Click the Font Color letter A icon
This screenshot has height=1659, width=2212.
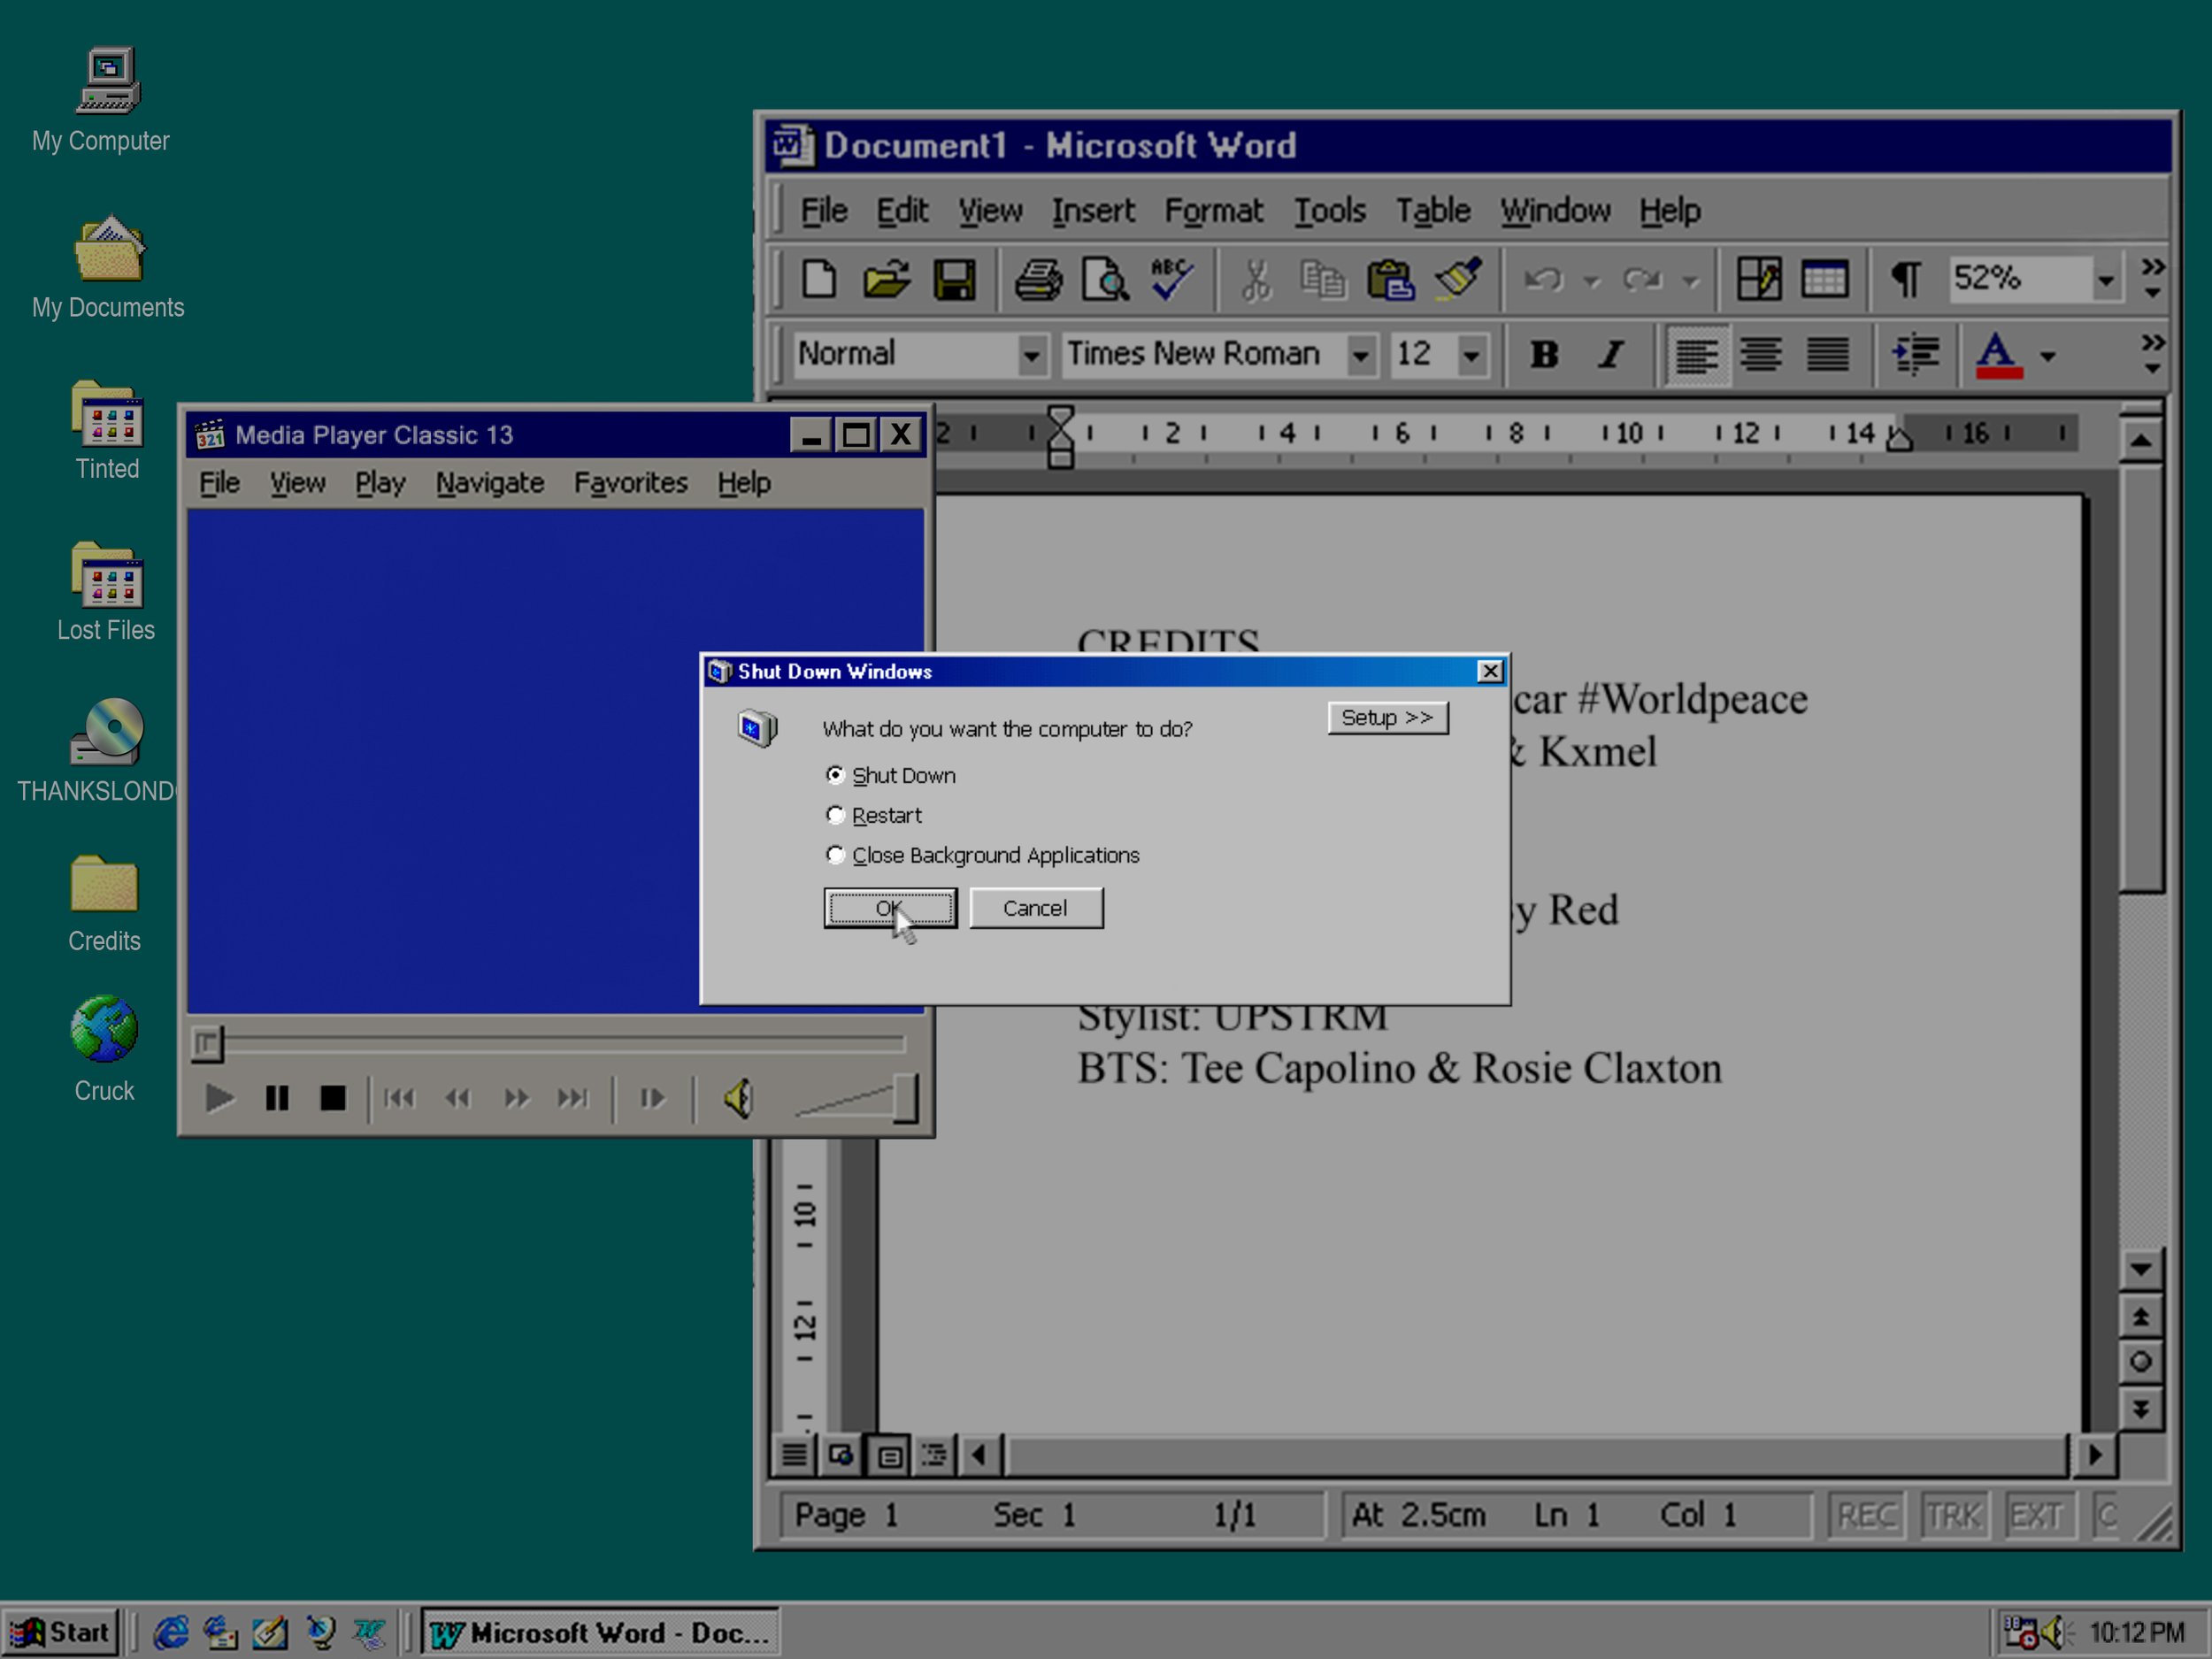[x=1998, y=354]
